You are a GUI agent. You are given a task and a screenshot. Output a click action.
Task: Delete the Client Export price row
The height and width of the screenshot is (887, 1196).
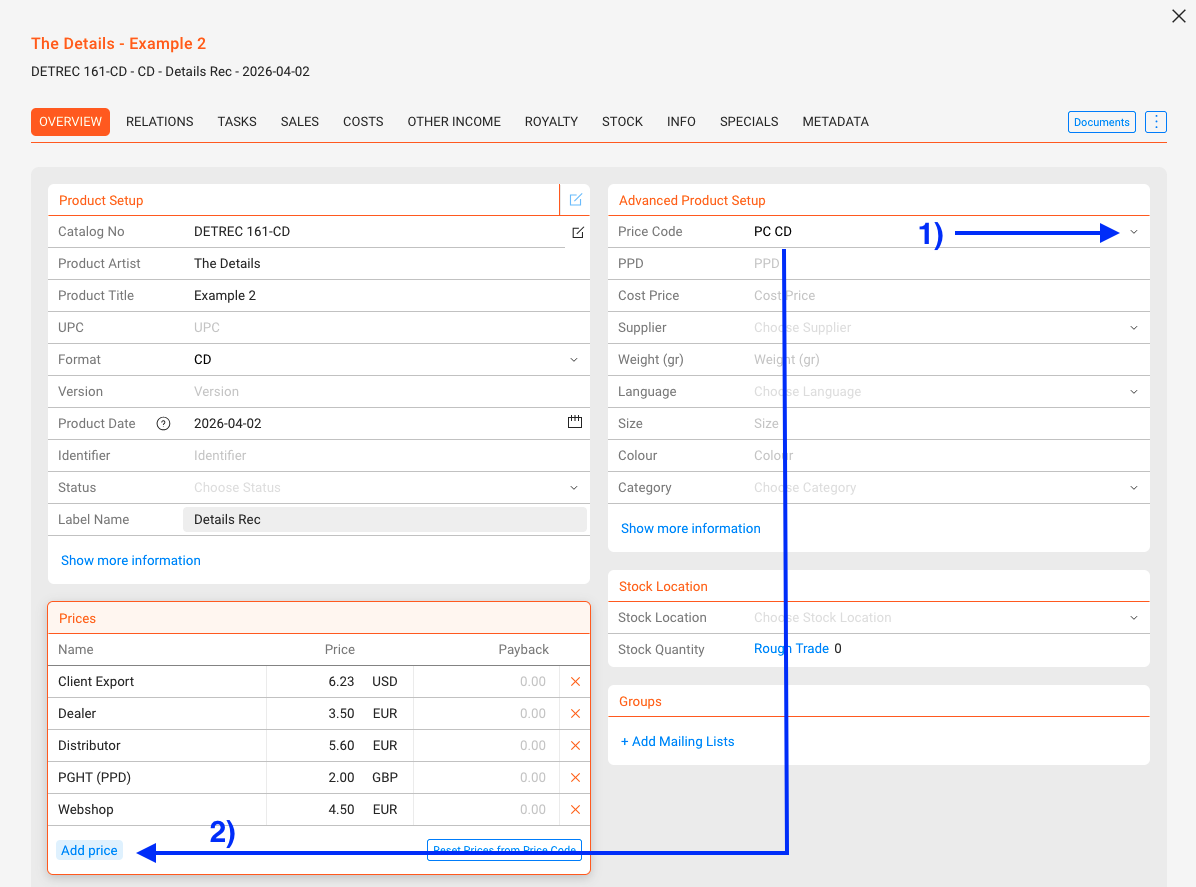pyautogui.click(x=576, y=682)
